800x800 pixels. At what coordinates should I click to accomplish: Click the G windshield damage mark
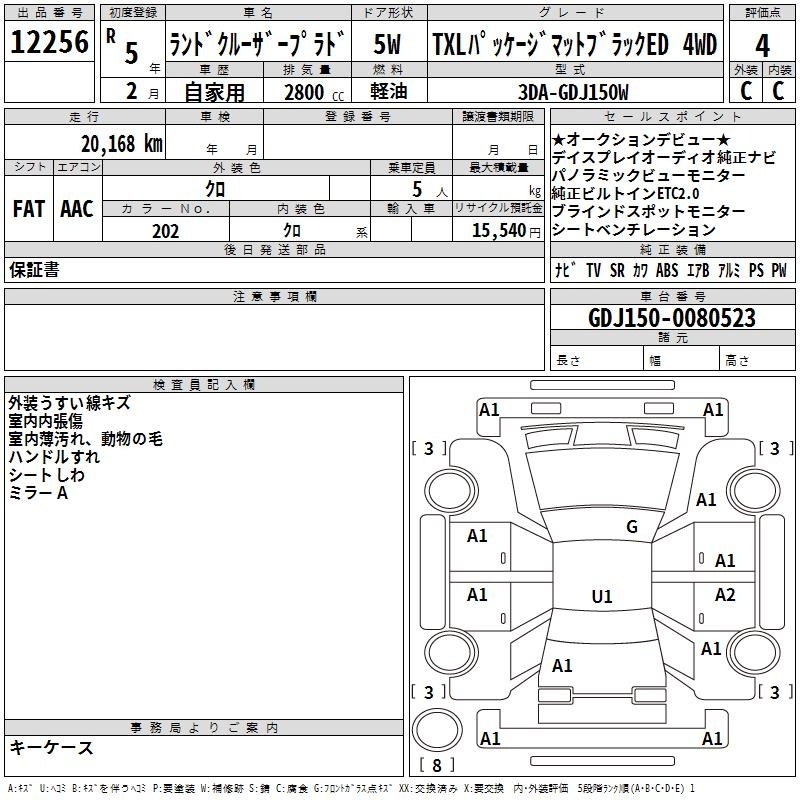[x=631, y=527]
